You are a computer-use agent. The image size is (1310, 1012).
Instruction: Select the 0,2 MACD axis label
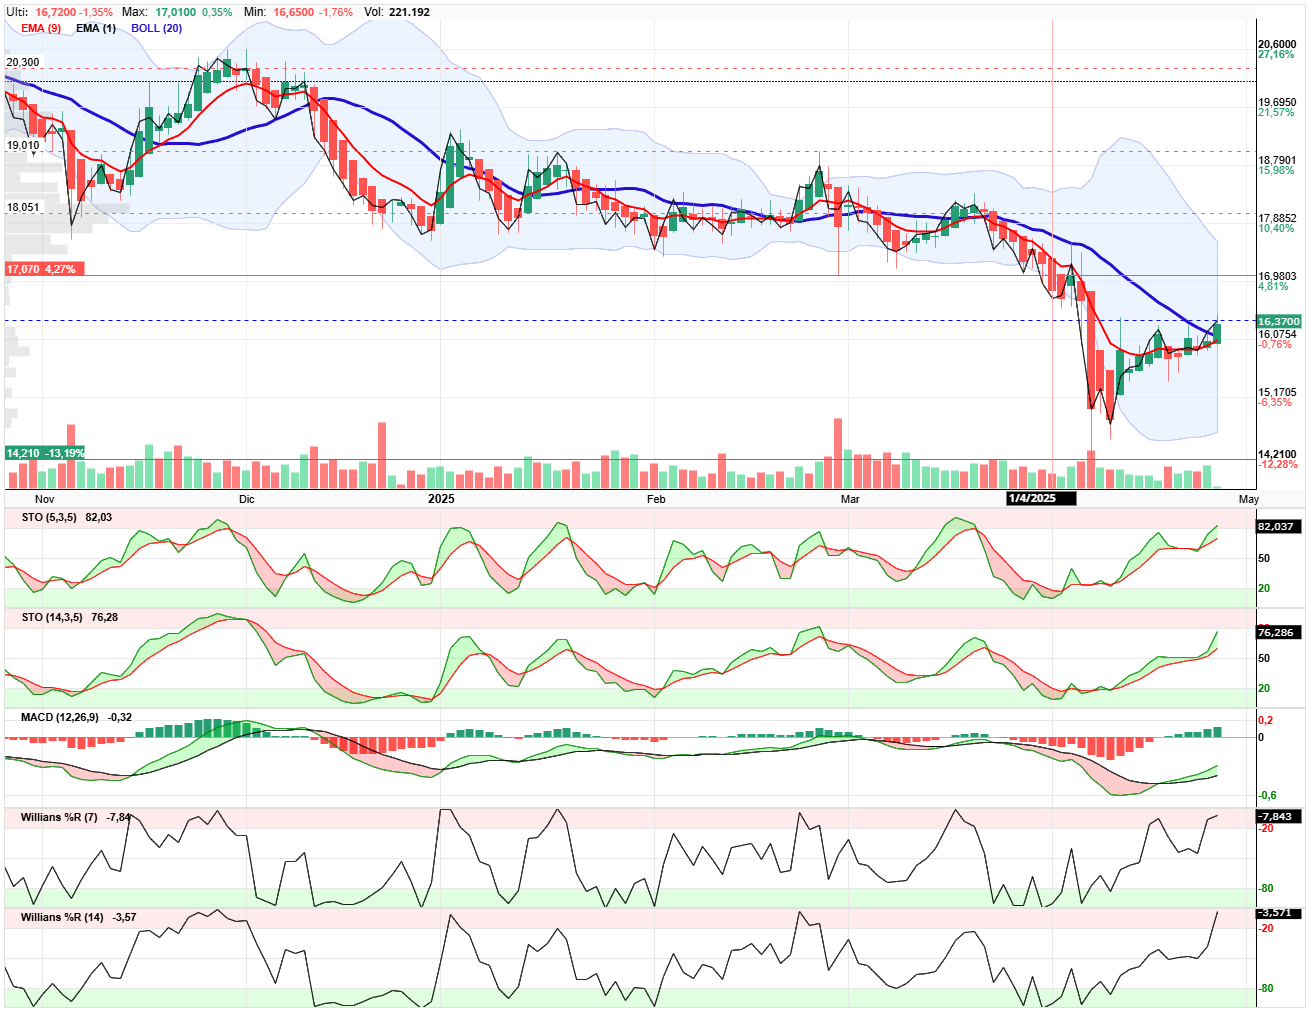pos(1266,720)
